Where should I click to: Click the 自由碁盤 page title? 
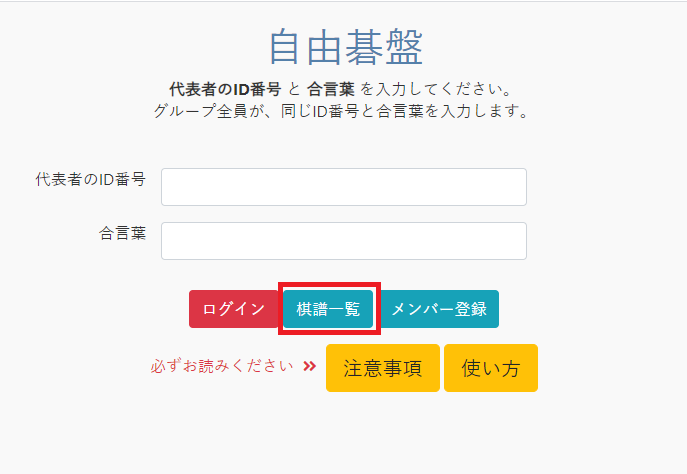(x=346, y=47)
